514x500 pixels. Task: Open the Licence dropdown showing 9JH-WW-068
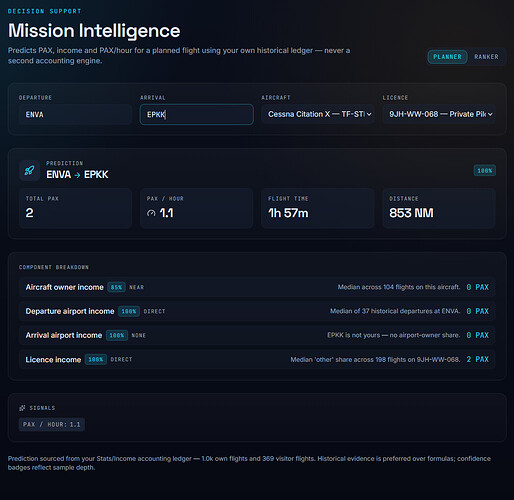click(439, 114)
